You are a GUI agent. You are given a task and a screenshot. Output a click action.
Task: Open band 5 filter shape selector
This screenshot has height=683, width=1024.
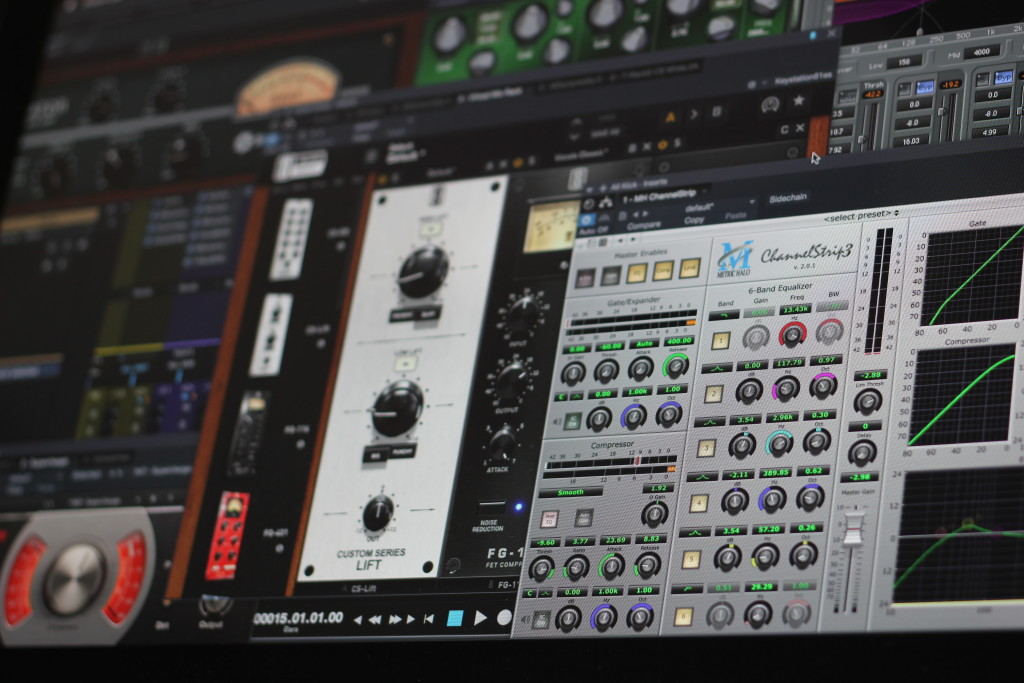click(694, 533)
